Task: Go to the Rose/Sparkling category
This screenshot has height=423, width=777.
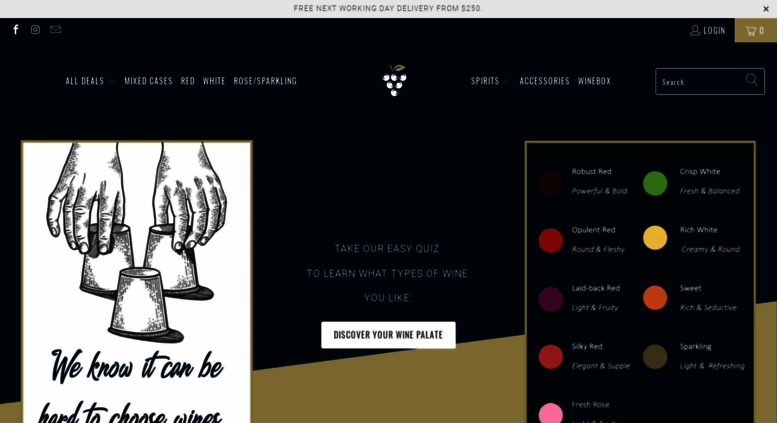Action: click(x=265, y=81)
